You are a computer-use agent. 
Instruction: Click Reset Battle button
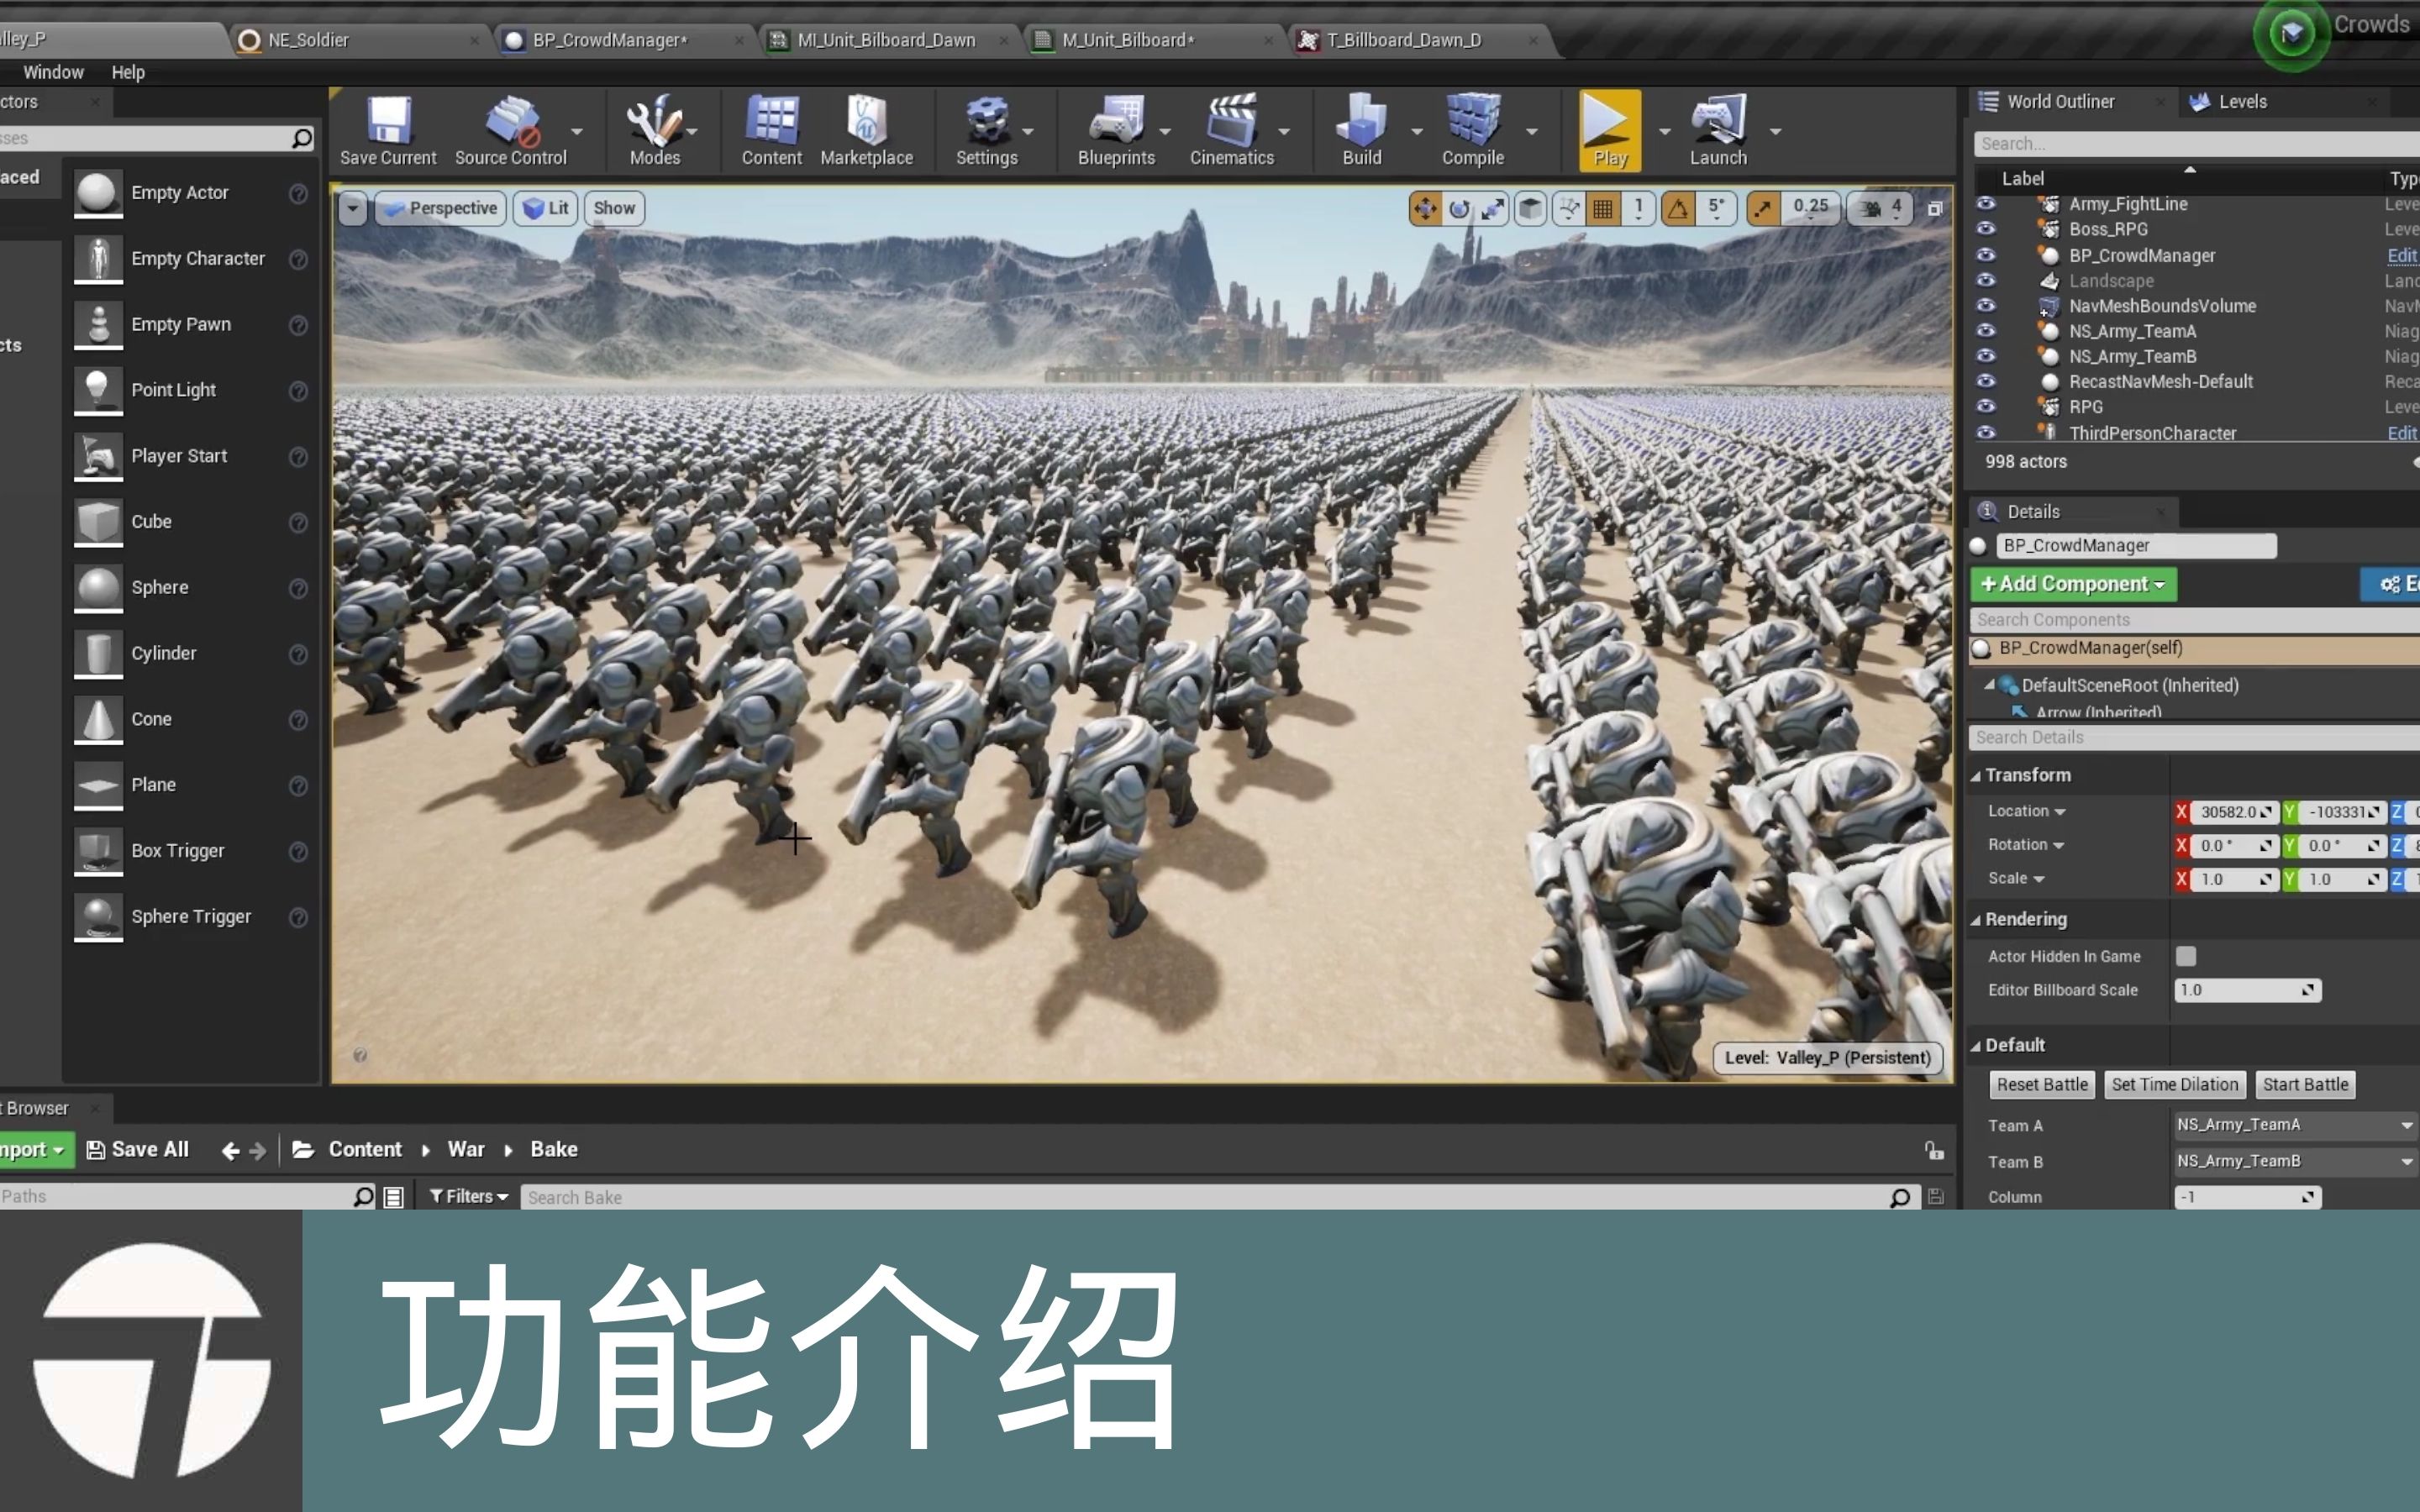[x=2042, y=1084]
